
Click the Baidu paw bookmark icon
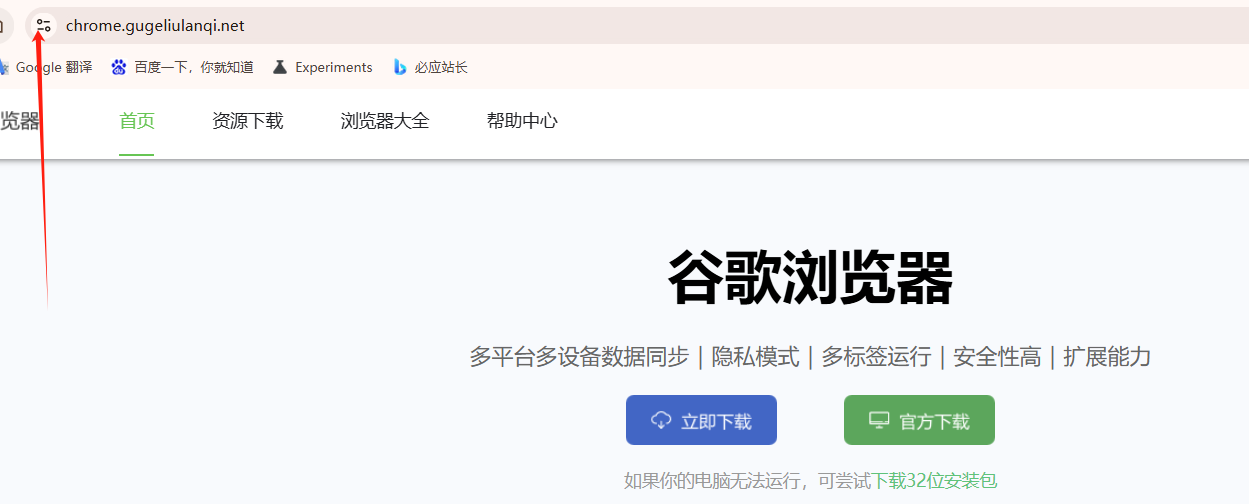(119, 67)
